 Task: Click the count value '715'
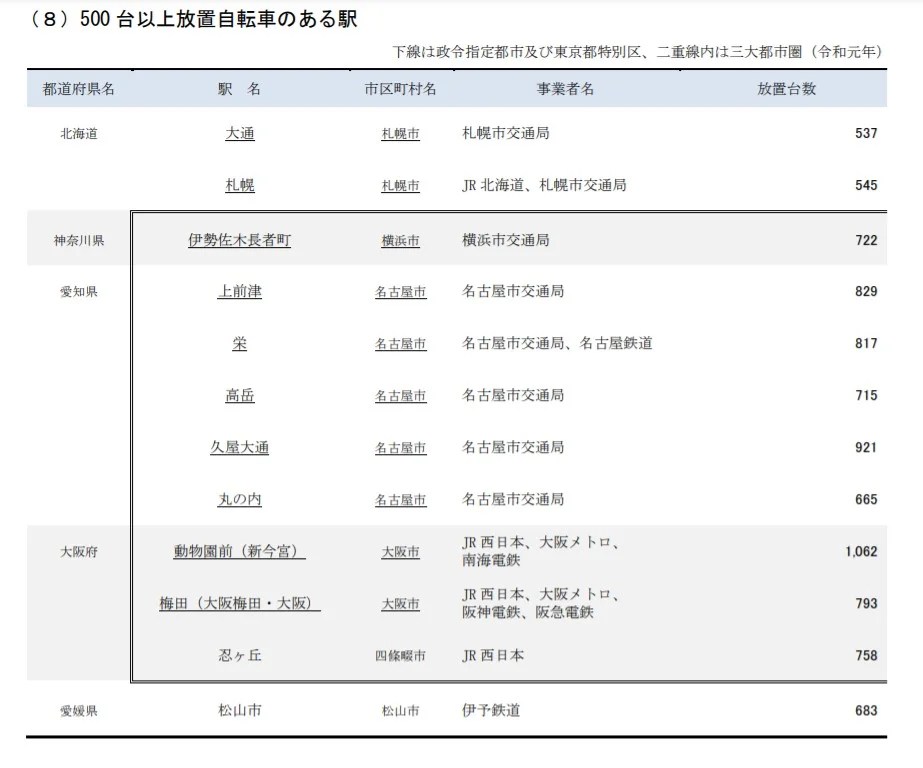pyautogui.click(x=866, y=395)
